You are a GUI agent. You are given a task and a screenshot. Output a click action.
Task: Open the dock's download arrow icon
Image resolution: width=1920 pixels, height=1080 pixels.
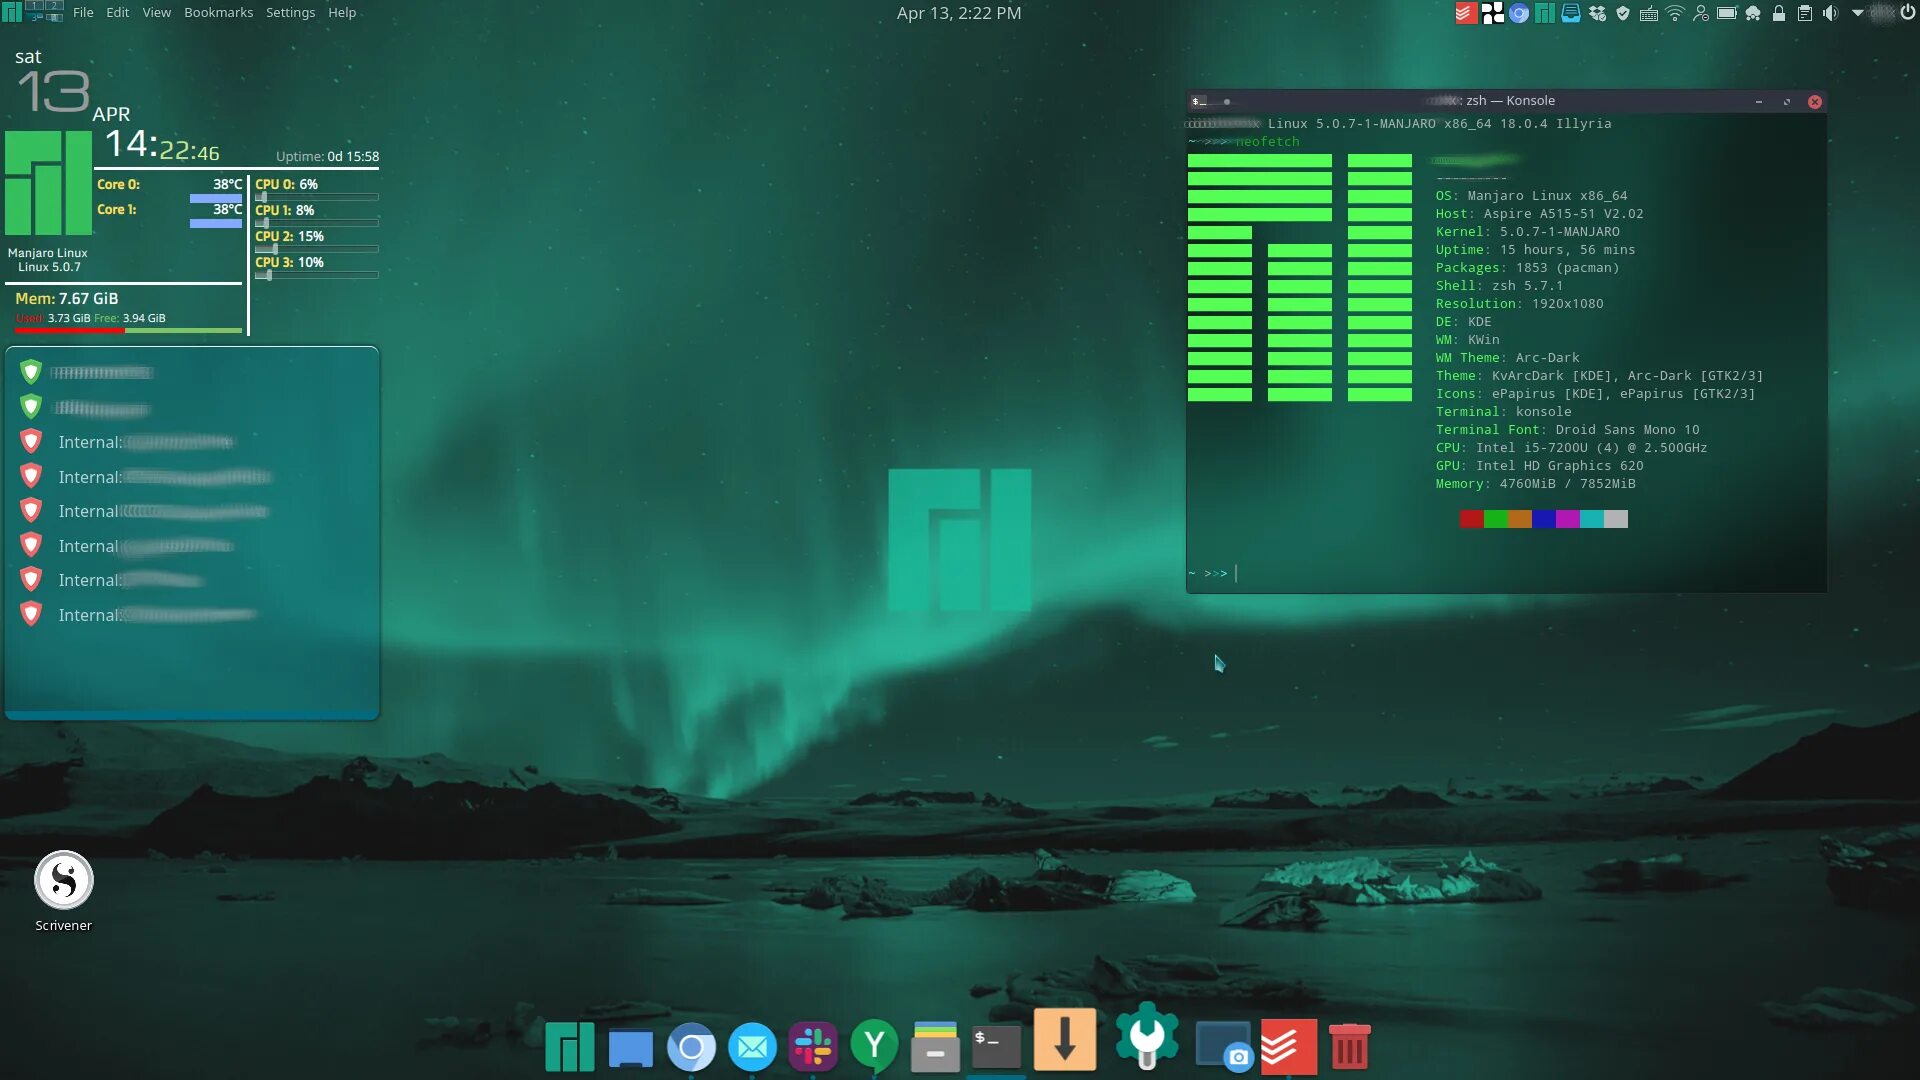(1064, 1040)
